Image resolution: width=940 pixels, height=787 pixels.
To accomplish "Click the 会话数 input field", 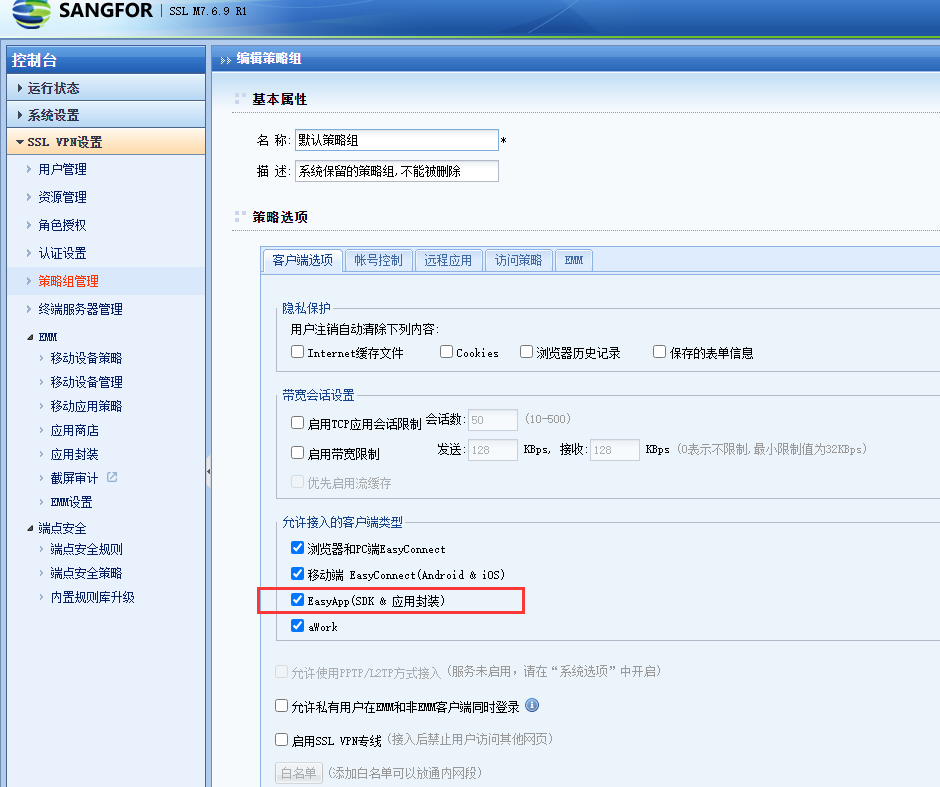I will click(493, 420).
